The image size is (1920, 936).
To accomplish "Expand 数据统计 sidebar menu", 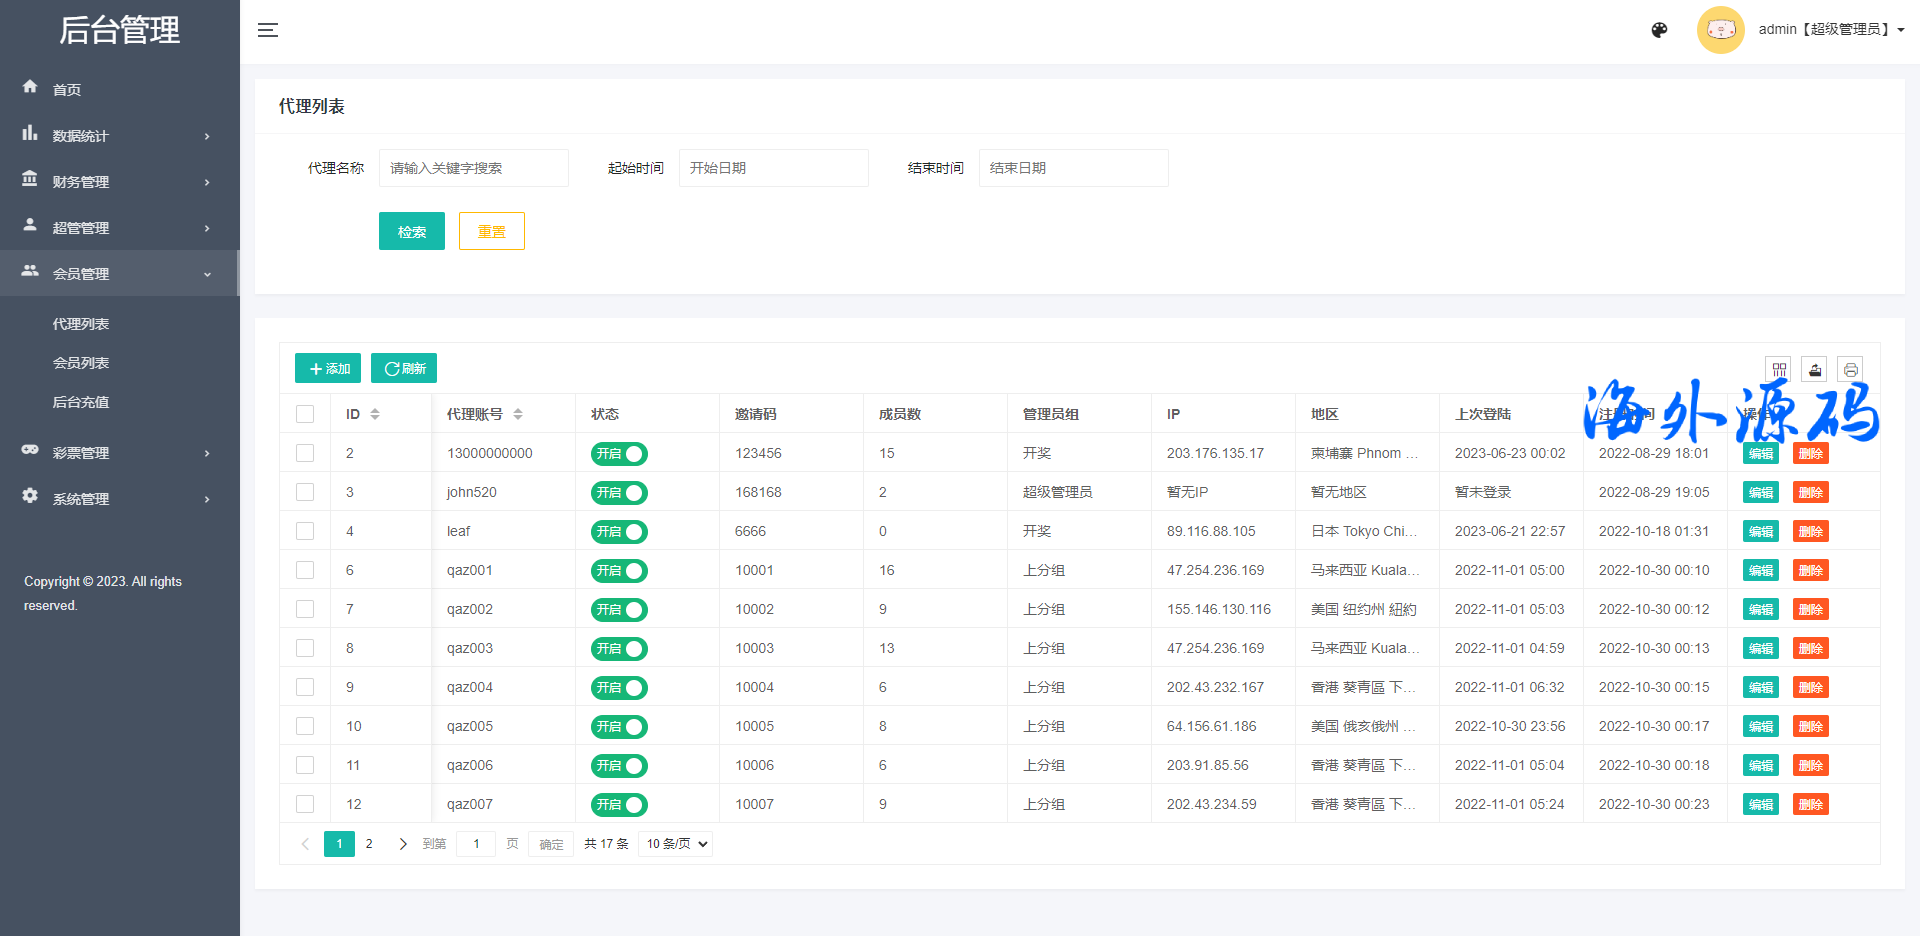I will click(120, 136).
